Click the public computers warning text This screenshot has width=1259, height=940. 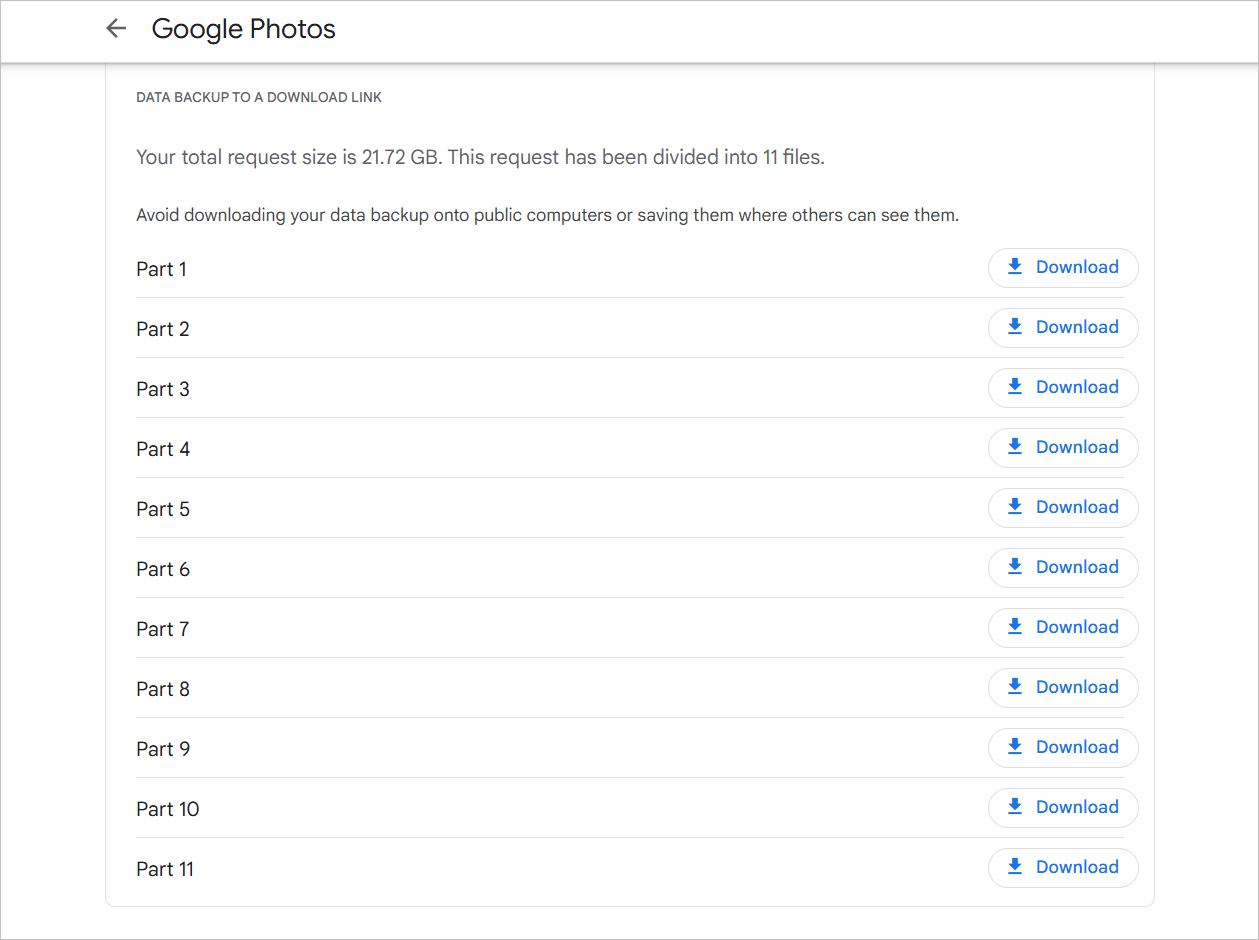[547, 215]
